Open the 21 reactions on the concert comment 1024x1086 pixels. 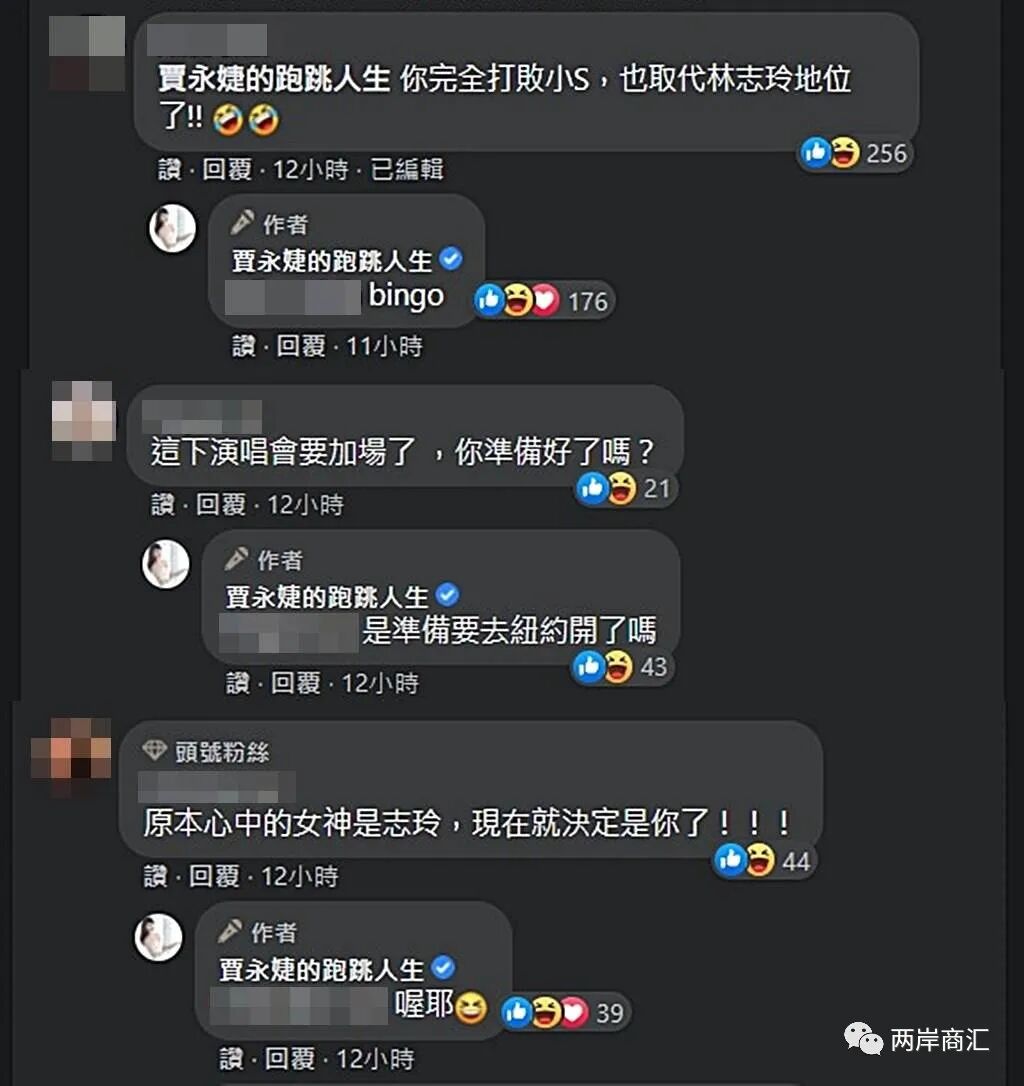point(625,489)
